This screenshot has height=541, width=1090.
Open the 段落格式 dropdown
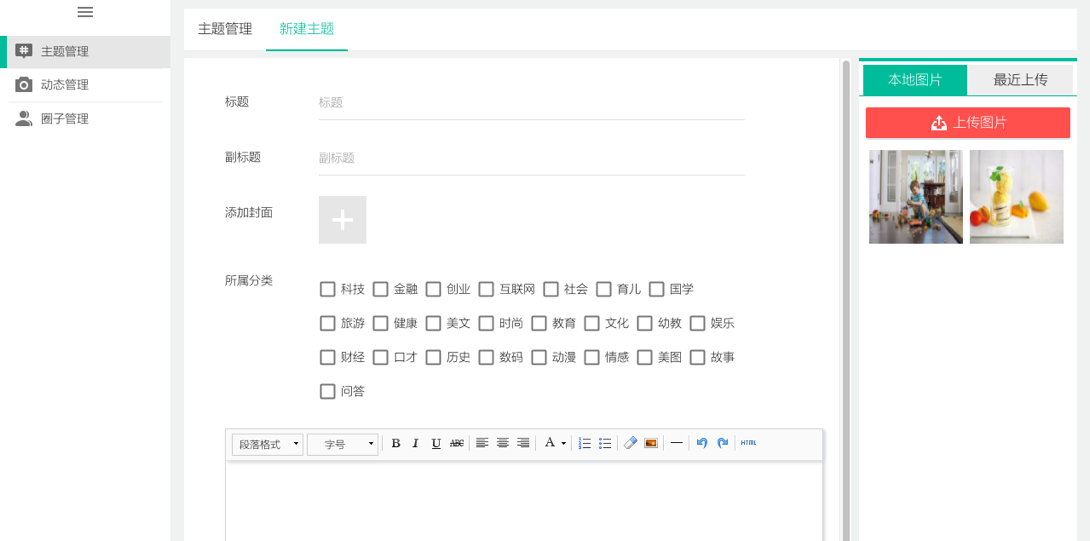[268, 444]
